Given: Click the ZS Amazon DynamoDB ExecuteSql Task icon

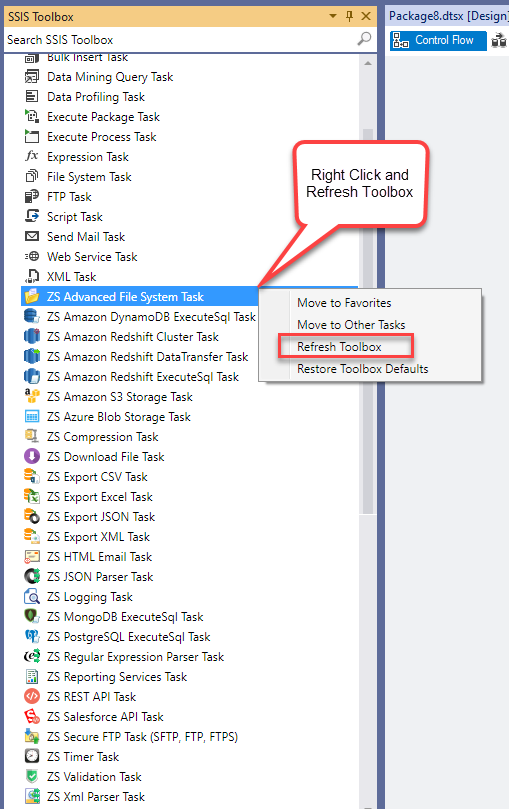Looking at the screenshot, I should pos(32,316).
